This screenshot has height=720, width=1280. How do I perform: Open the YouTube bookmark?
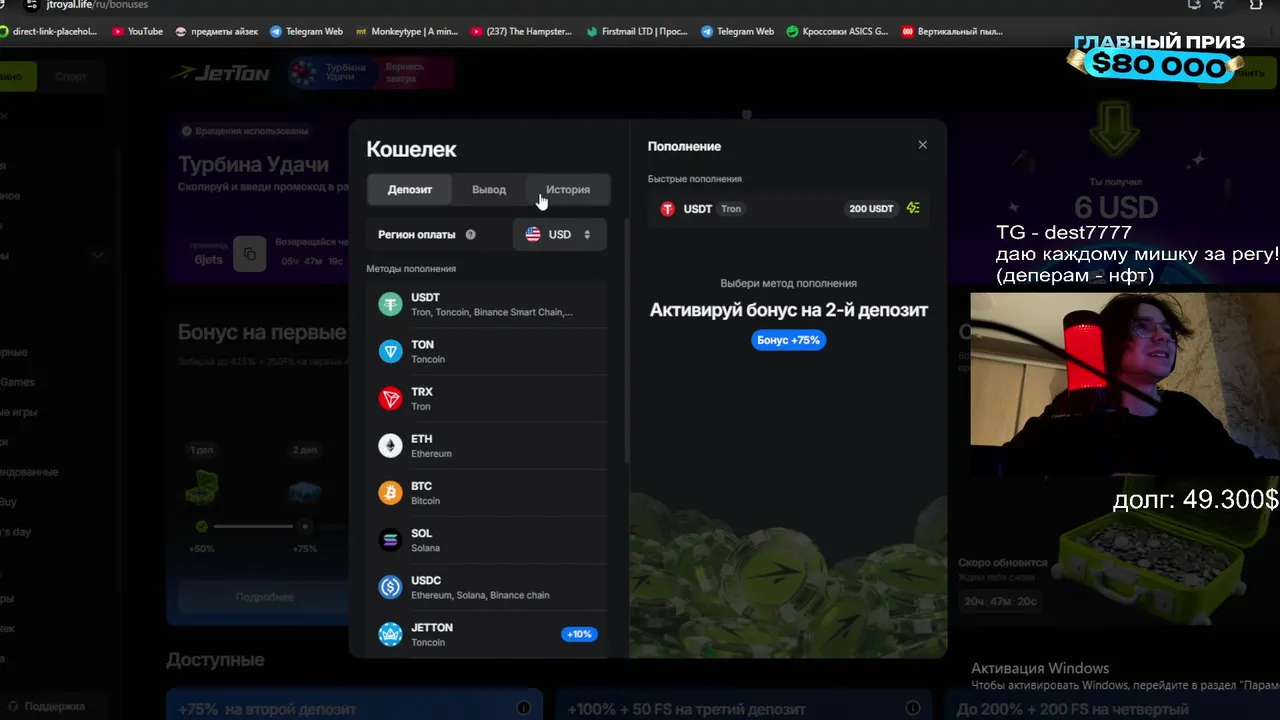(137, 31)
